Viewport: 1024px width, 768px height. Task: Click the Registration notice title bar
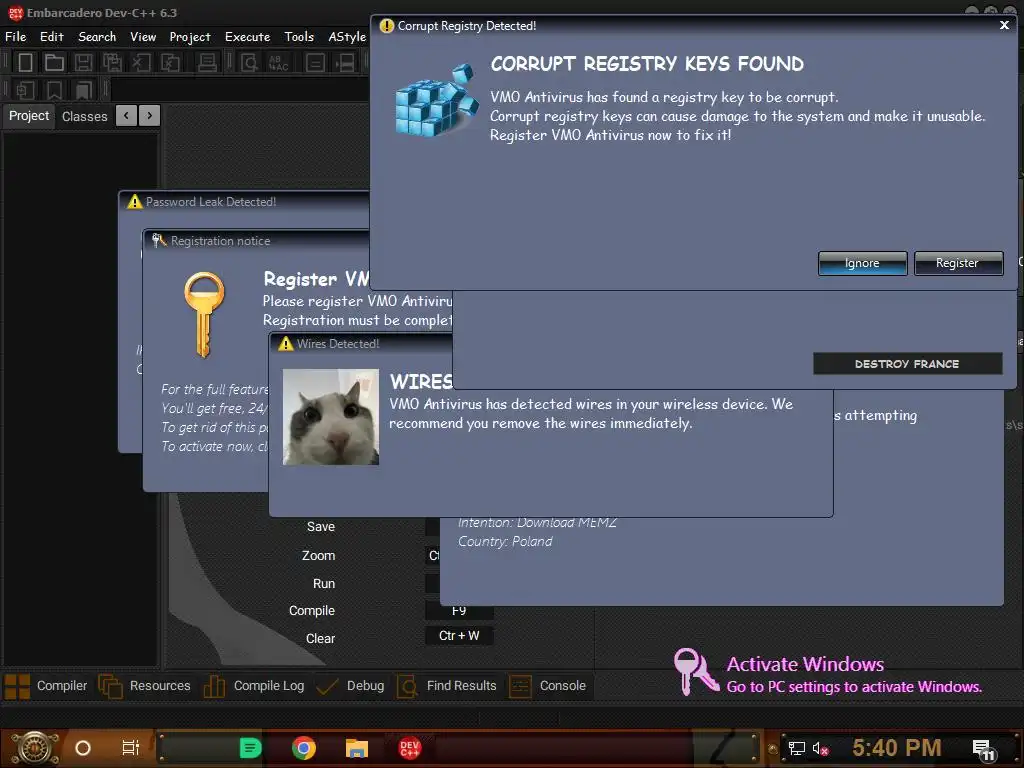coord(257,241)
